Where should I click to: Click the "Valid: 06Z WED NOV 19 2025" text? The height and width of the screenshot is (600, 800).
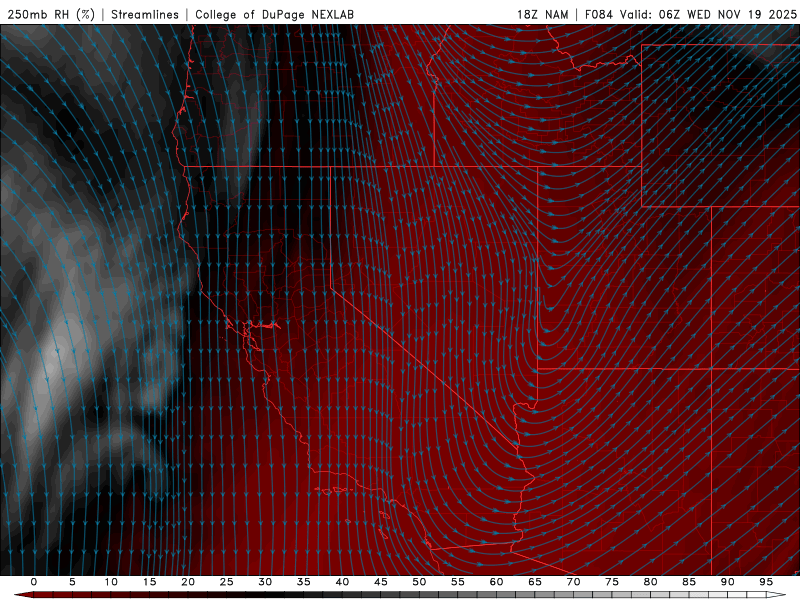tap(708, 14)
